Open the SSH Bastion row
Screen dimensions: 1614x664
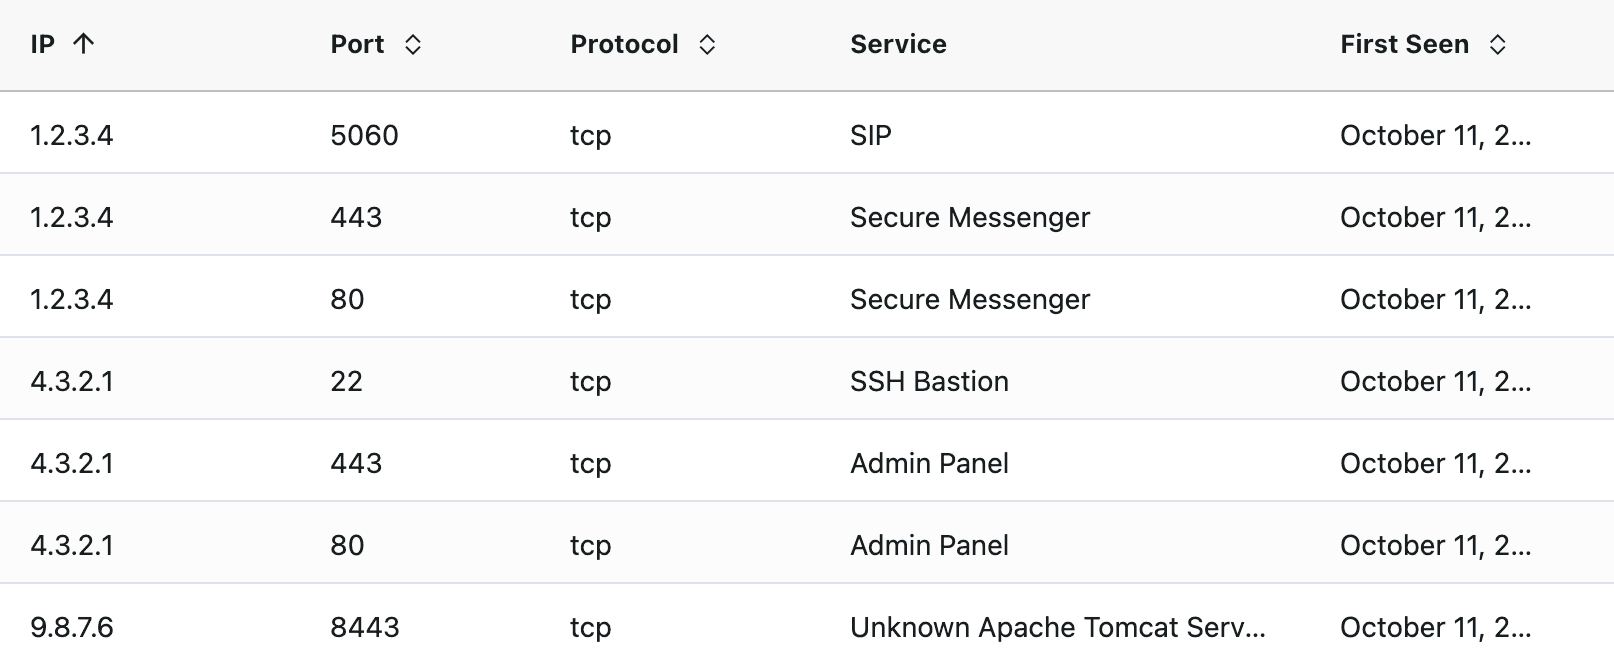coord(807,379)
